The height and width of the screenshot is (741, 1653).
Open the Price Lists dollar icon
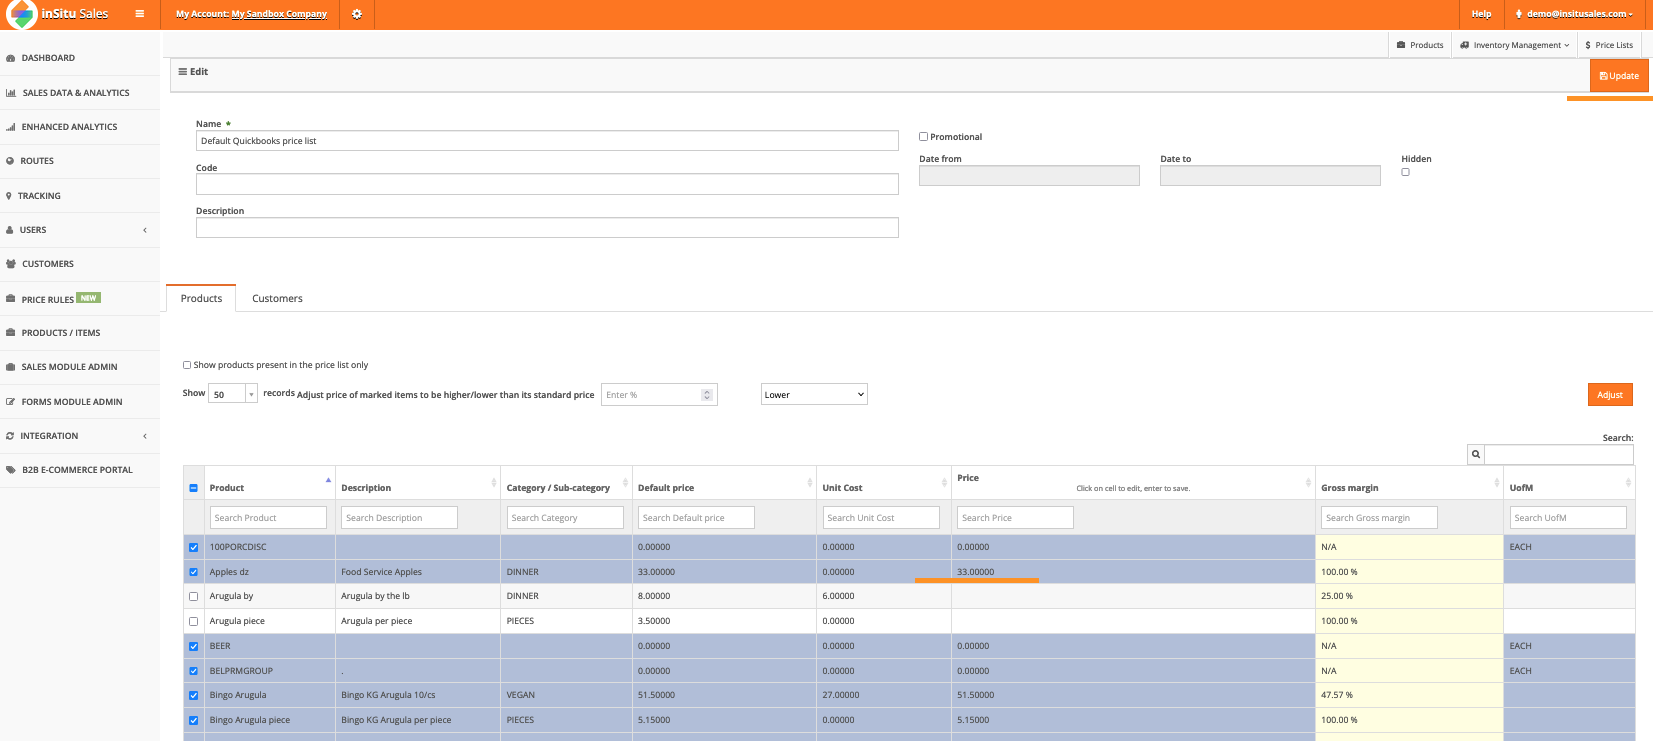[x=1588, y=45]
